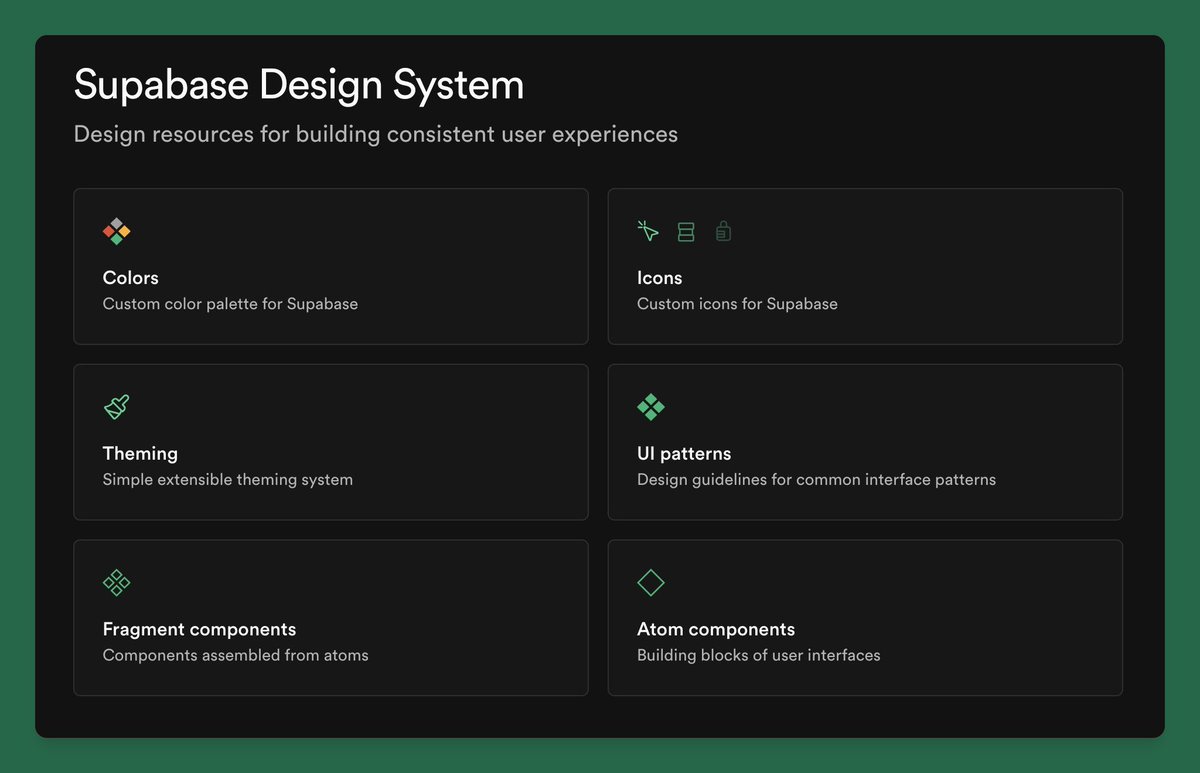
Task: Click 'Custom icons for Supabase' description
Action: [x=737, y=304]
